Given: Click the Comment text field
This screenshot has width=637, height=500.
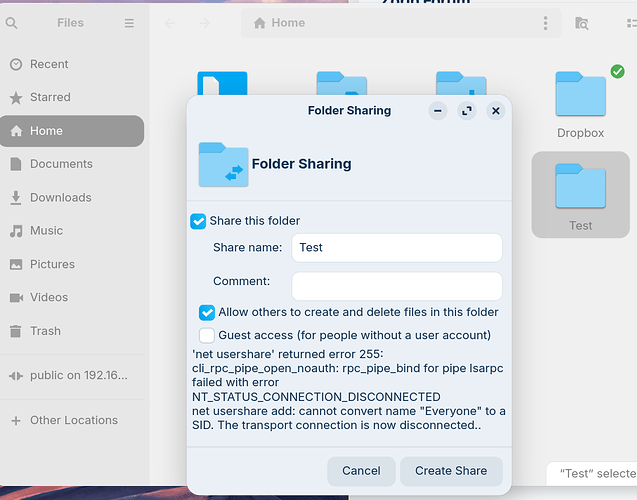Looking at the screenshot, I should (396, 286).
